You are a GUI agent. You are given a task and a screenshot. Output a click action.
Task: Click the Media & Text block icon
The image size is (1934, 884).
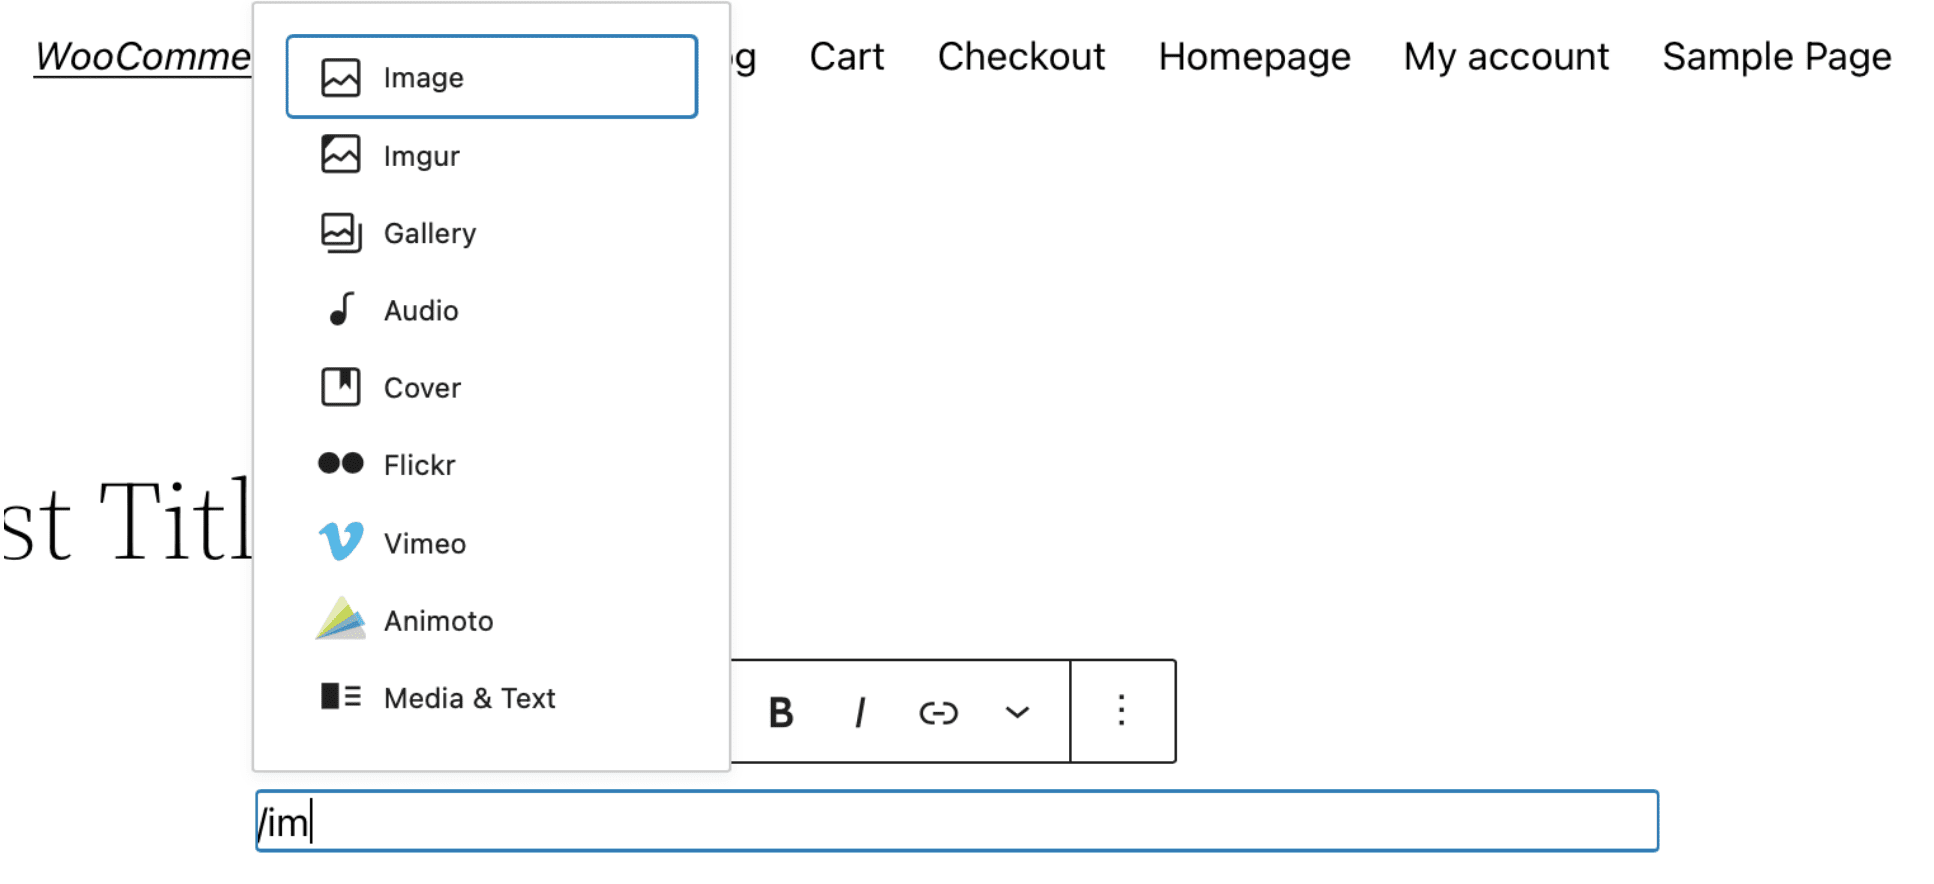tap(340, 697)
